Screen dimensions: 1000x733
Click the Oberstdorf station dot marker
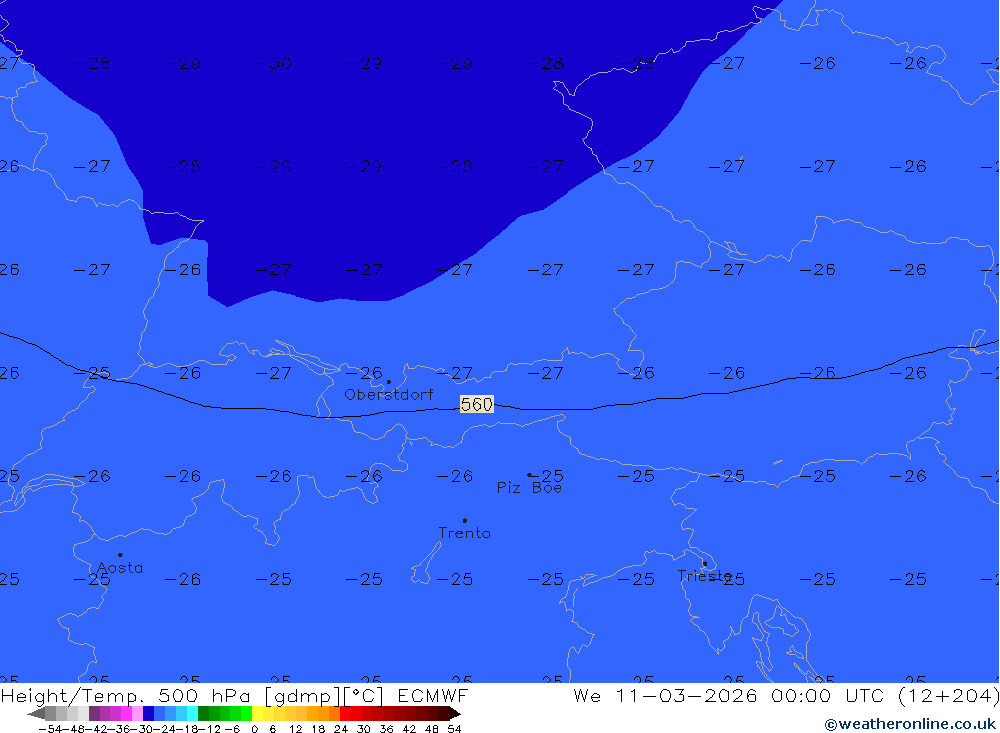(x=389, y=382)
